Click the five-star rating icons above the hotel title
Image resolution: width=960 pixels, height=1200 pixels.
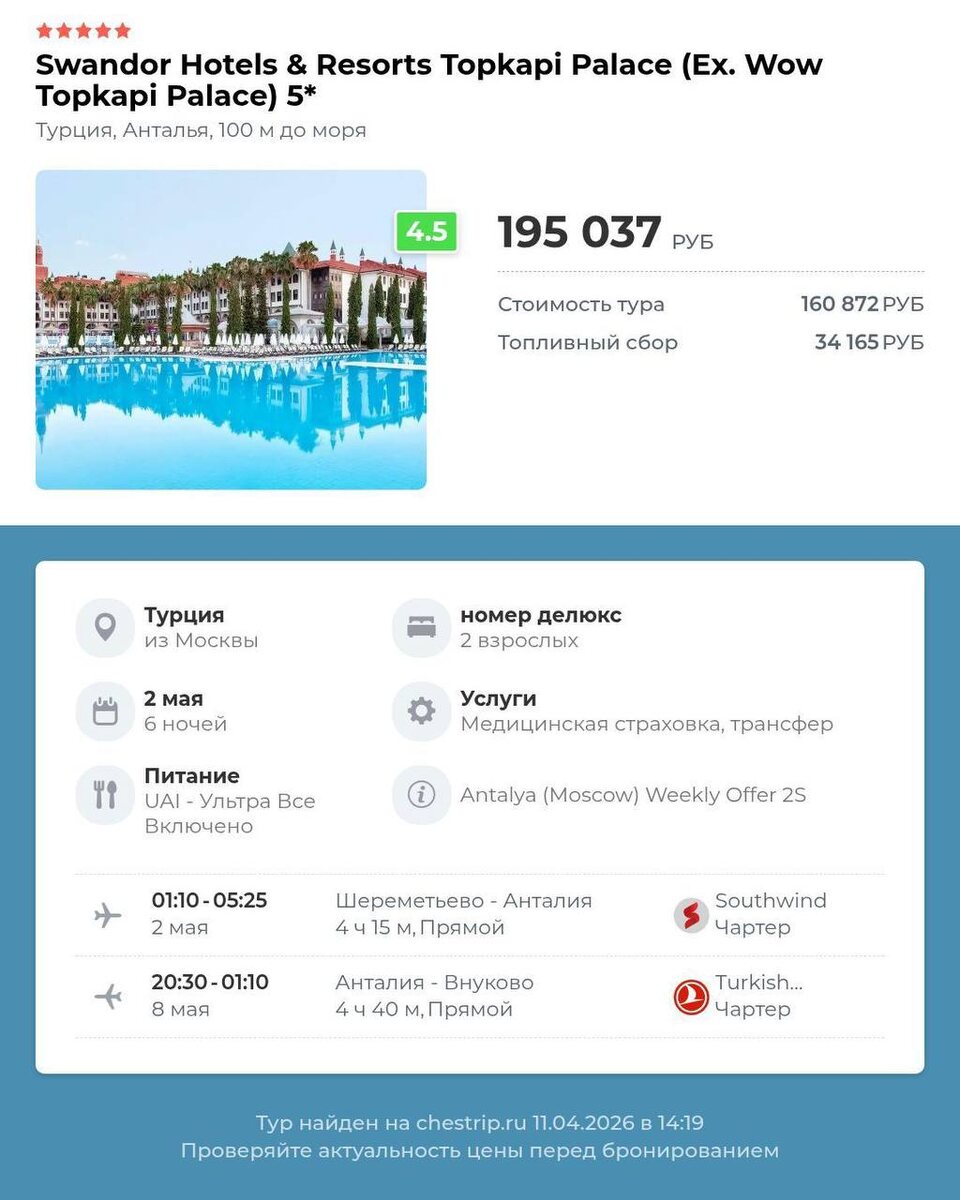tap(84, 30)
